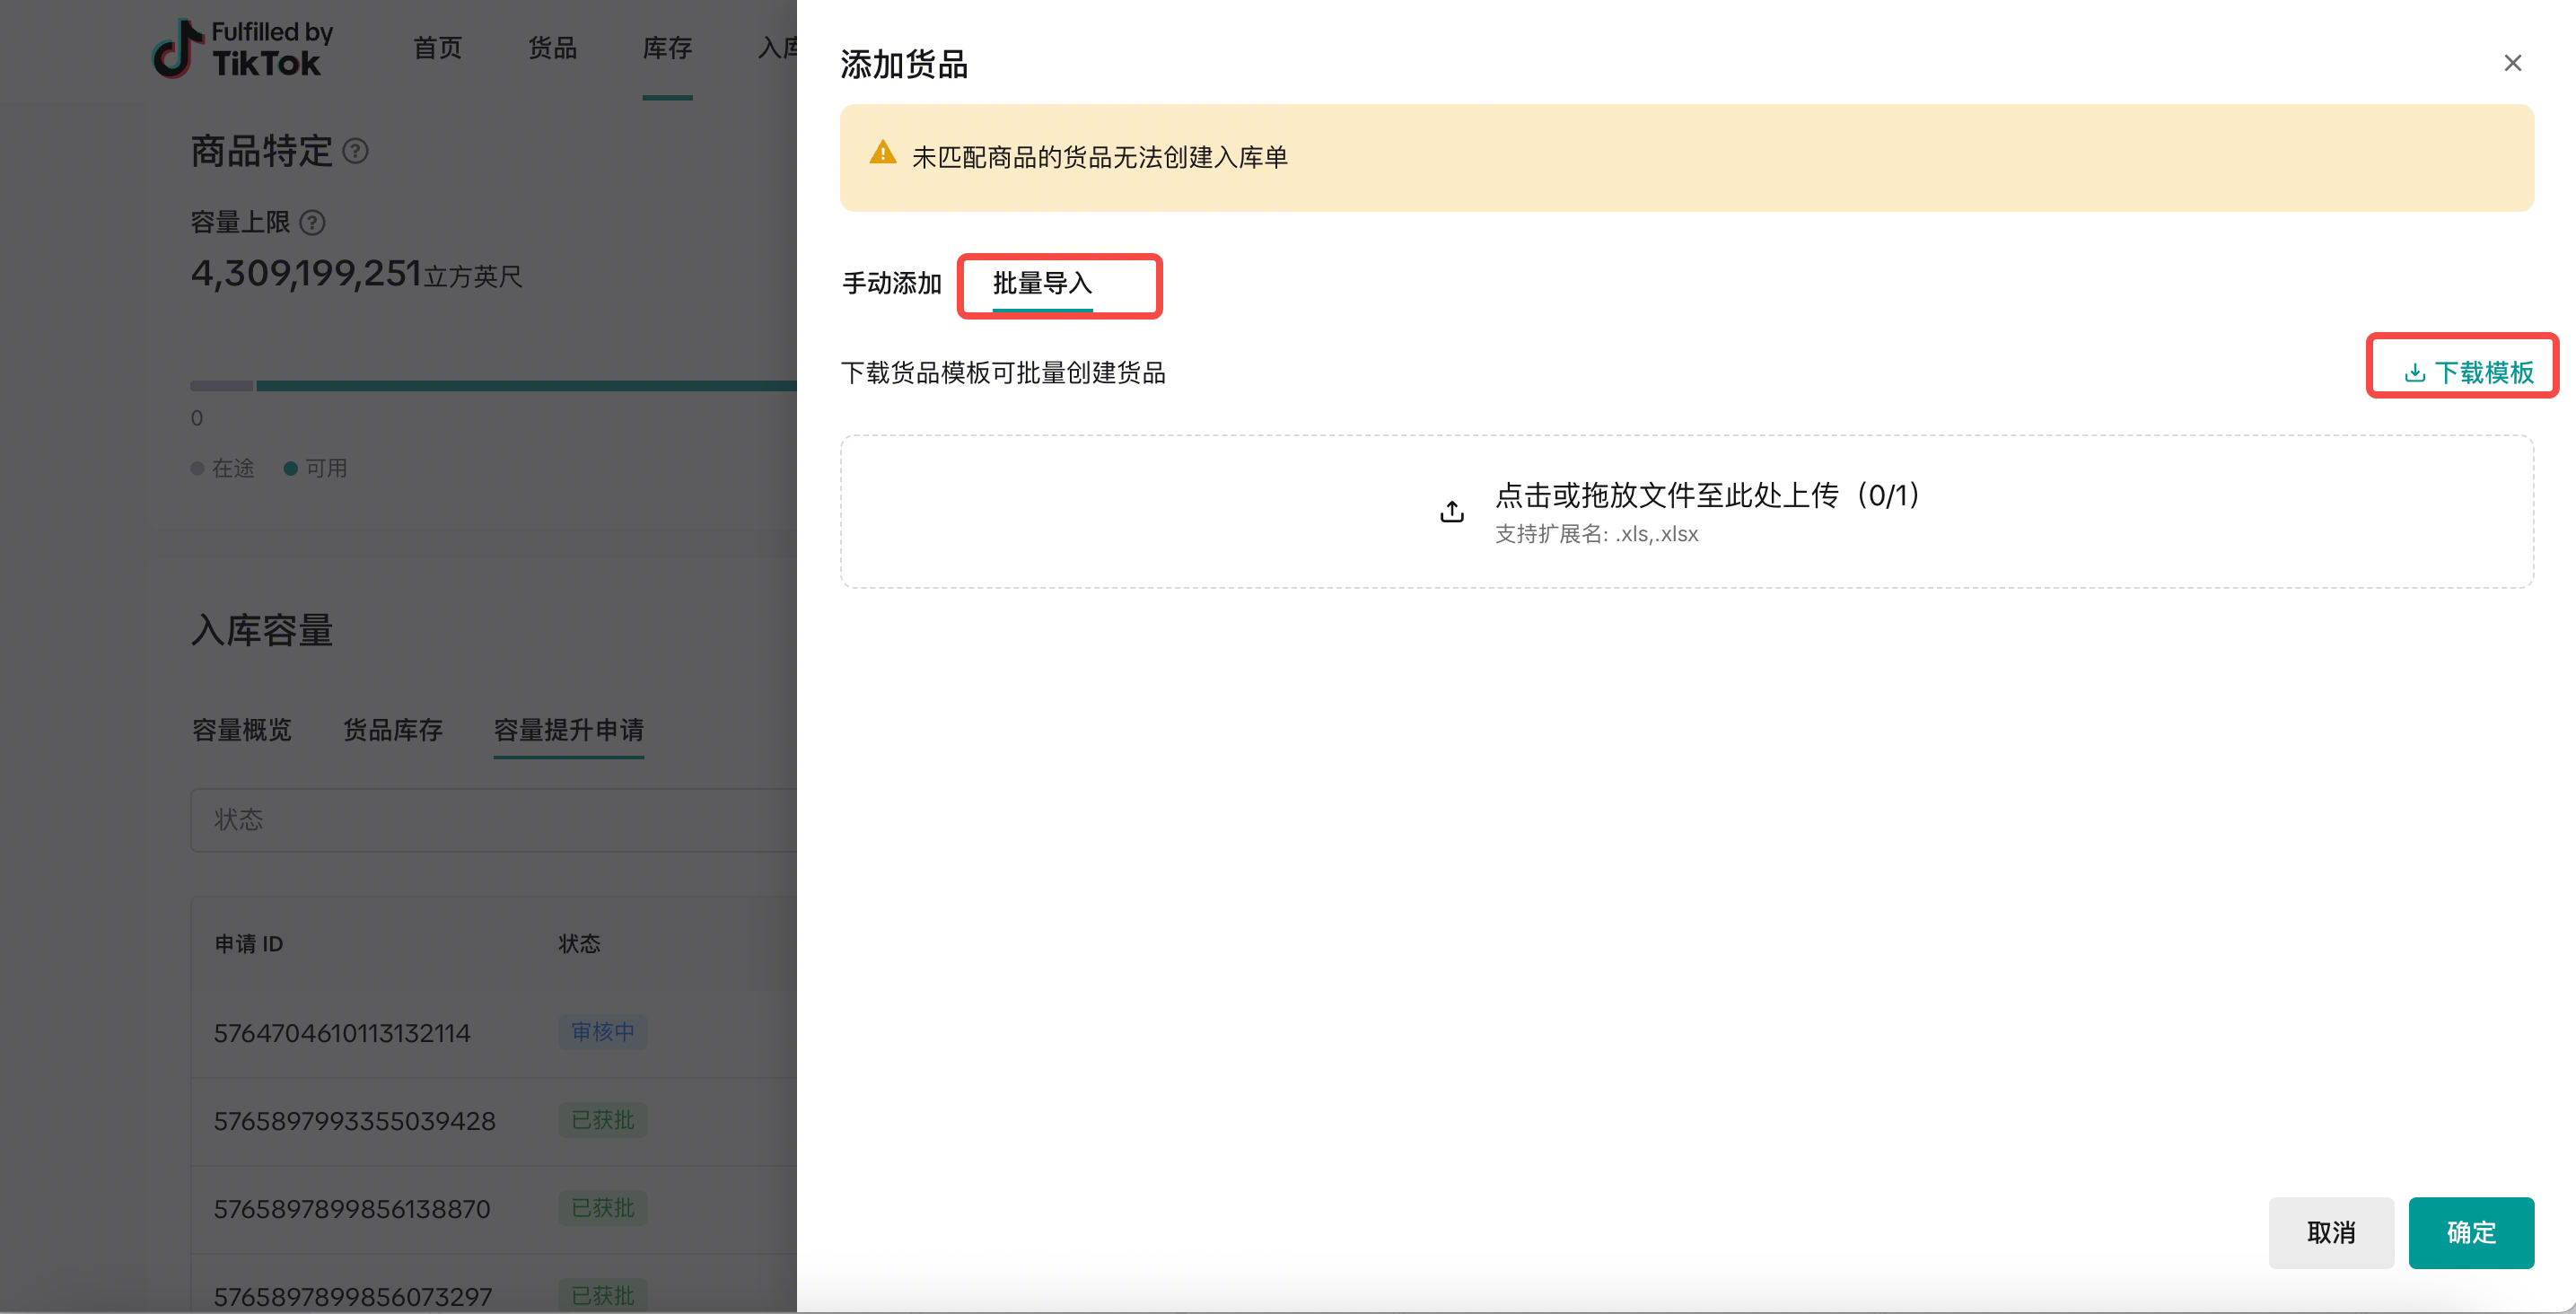
Task: Select the 批量导入 tab
Action: pyautogui.click(x=1041, y=283)
